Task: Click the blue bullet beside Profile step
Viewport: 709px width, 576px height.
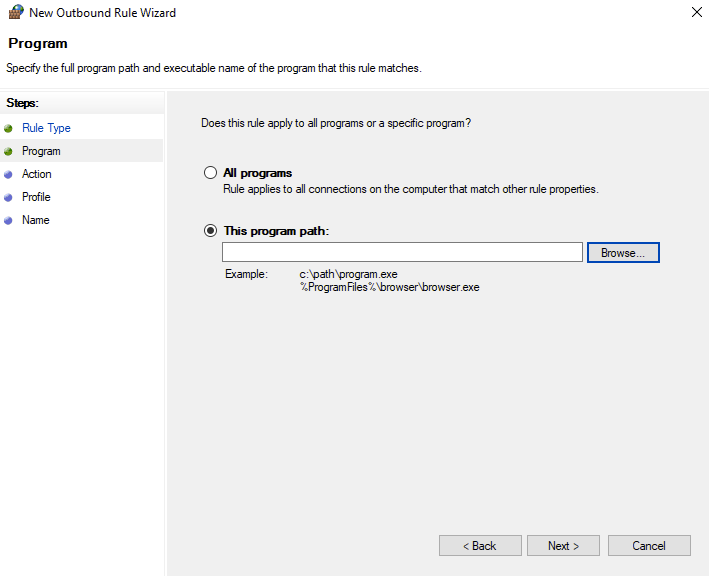Action: [x=9, y=197]
